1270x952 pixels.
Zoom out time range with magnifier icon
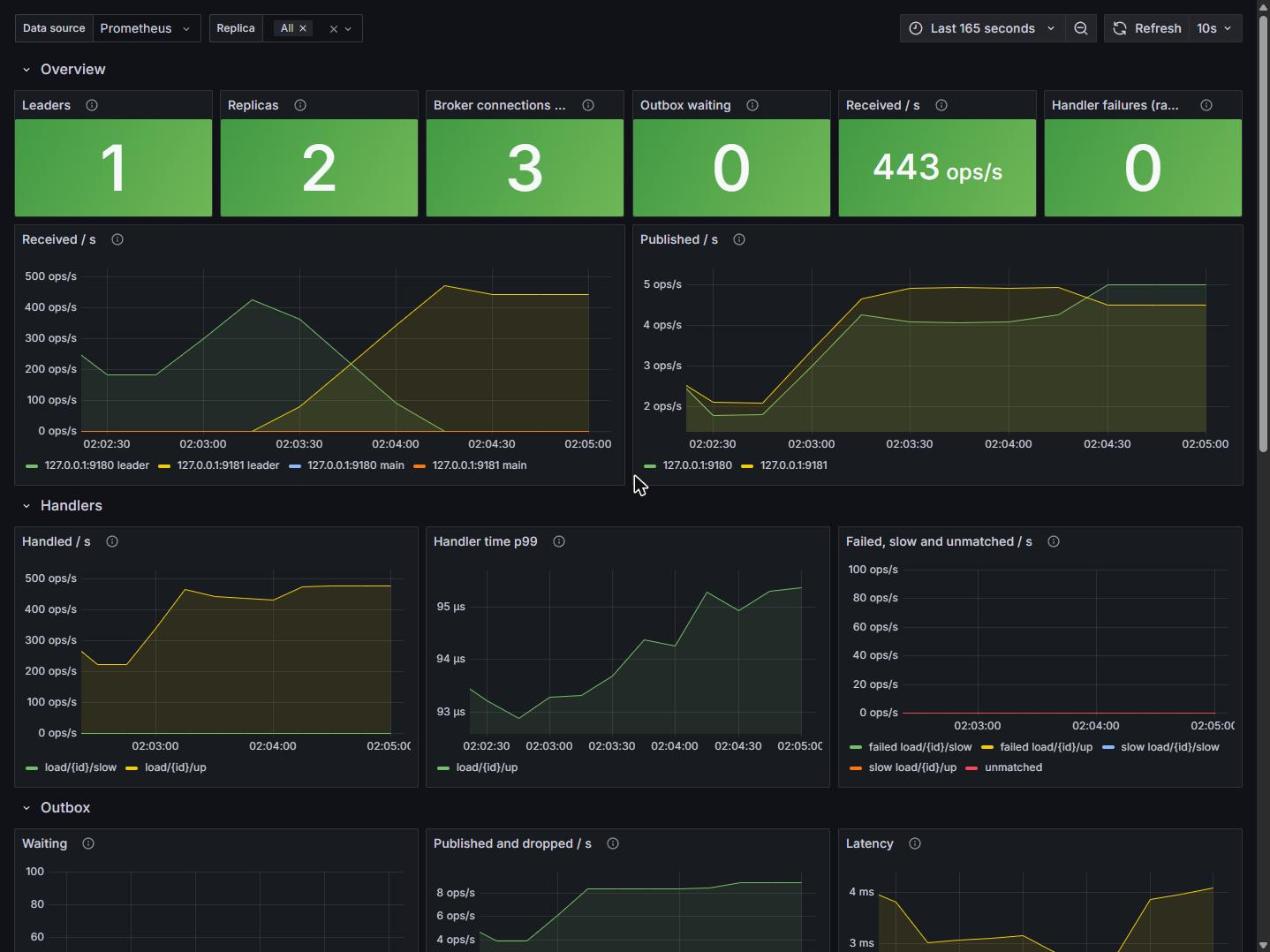(x=1081, y=28)
